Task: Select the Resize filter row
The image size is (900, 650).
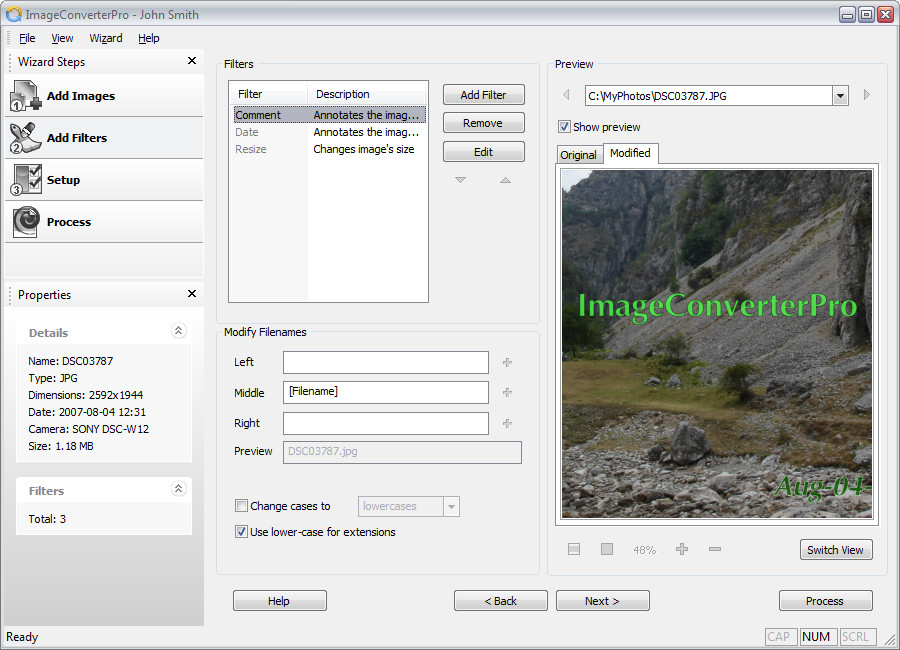Action: (x=329, y=149)
